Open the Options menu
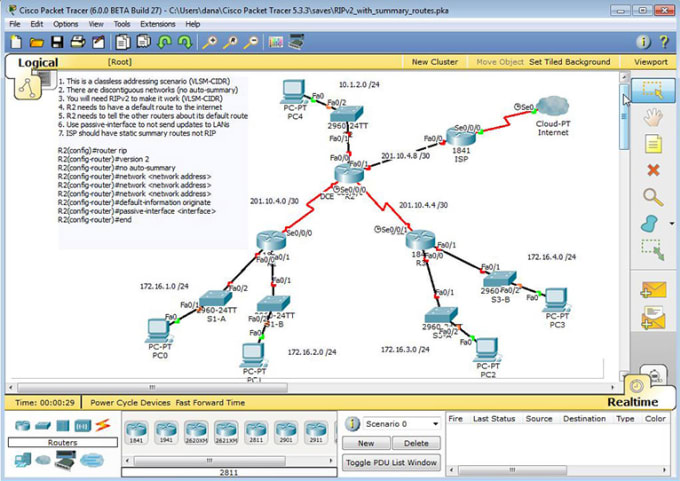This screenshot has height=481, width=680. pyautogui.click(x=65, y=24)
